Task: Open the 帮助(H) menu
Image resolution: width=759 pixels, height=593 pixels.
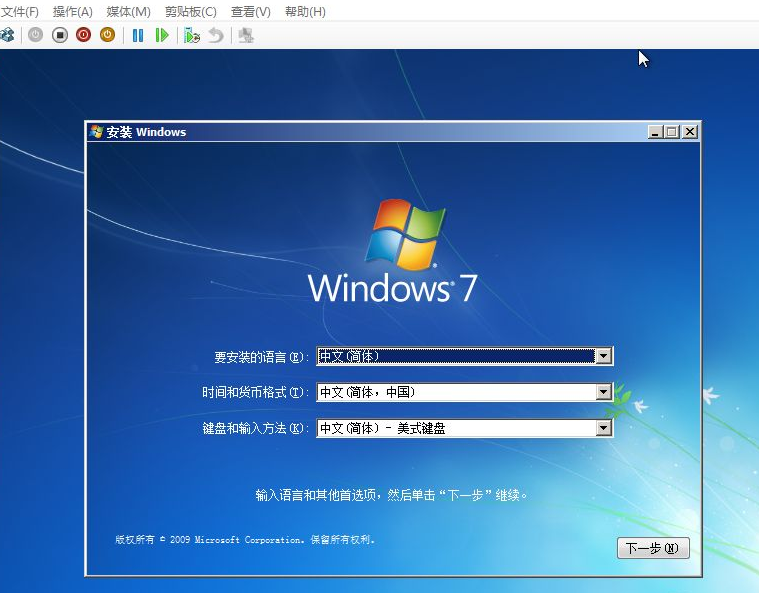Action: [x=305, y=11]
